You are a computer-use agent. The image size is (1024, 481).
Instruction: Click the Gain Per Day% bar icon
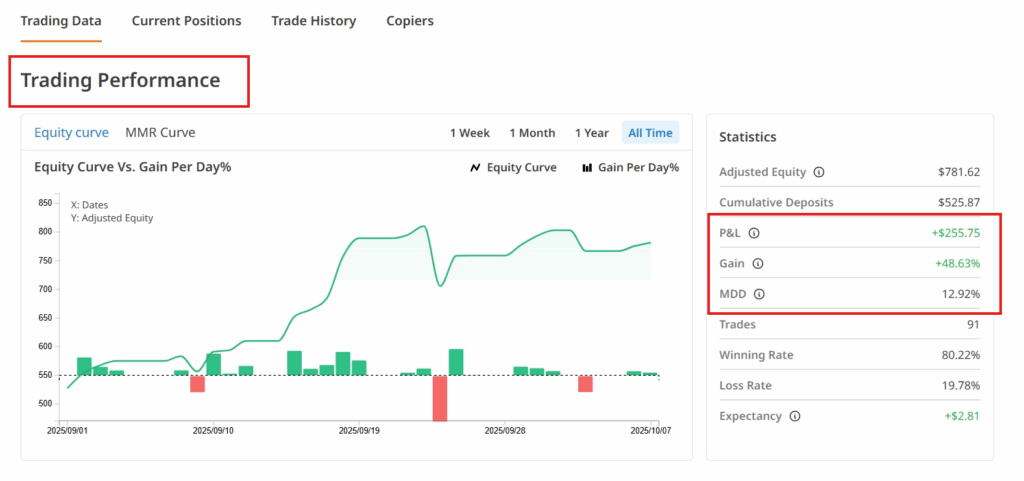(x=587, y=168)
